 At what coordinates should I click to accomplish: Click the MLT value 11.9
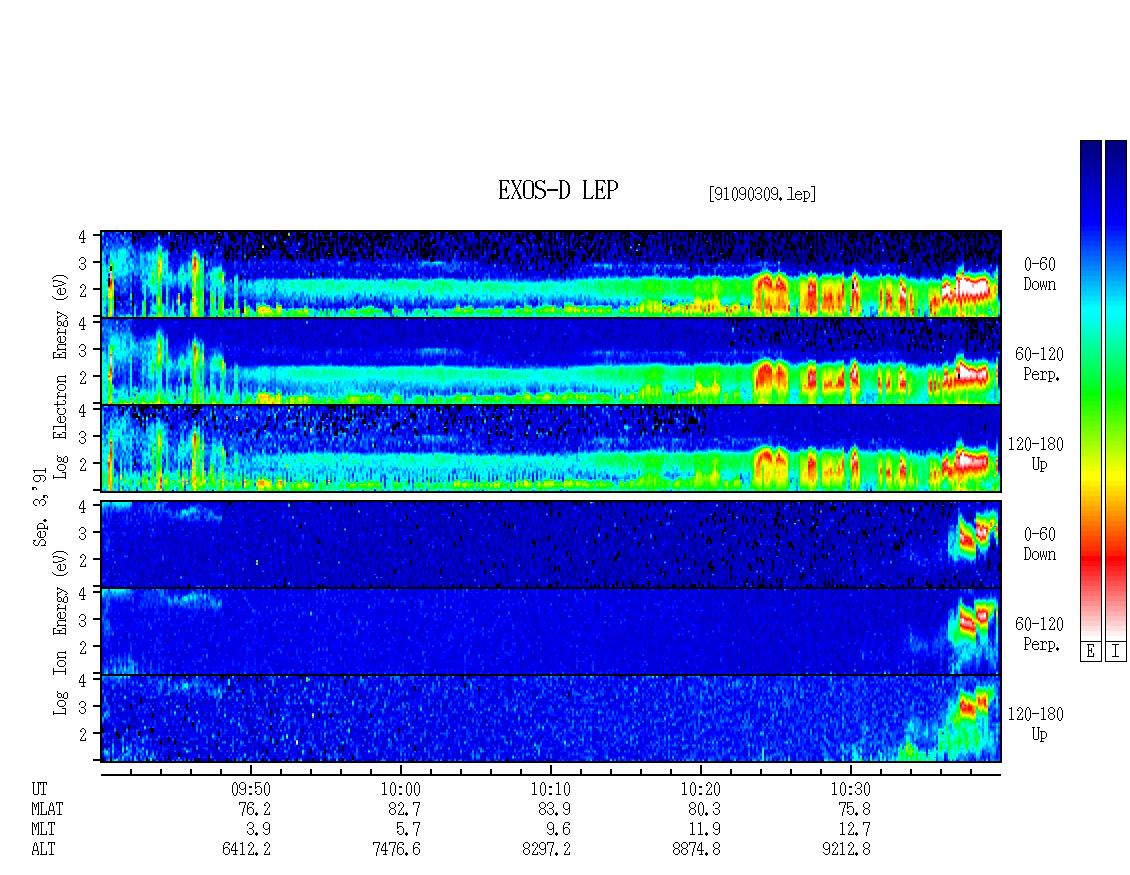point(704,830)
